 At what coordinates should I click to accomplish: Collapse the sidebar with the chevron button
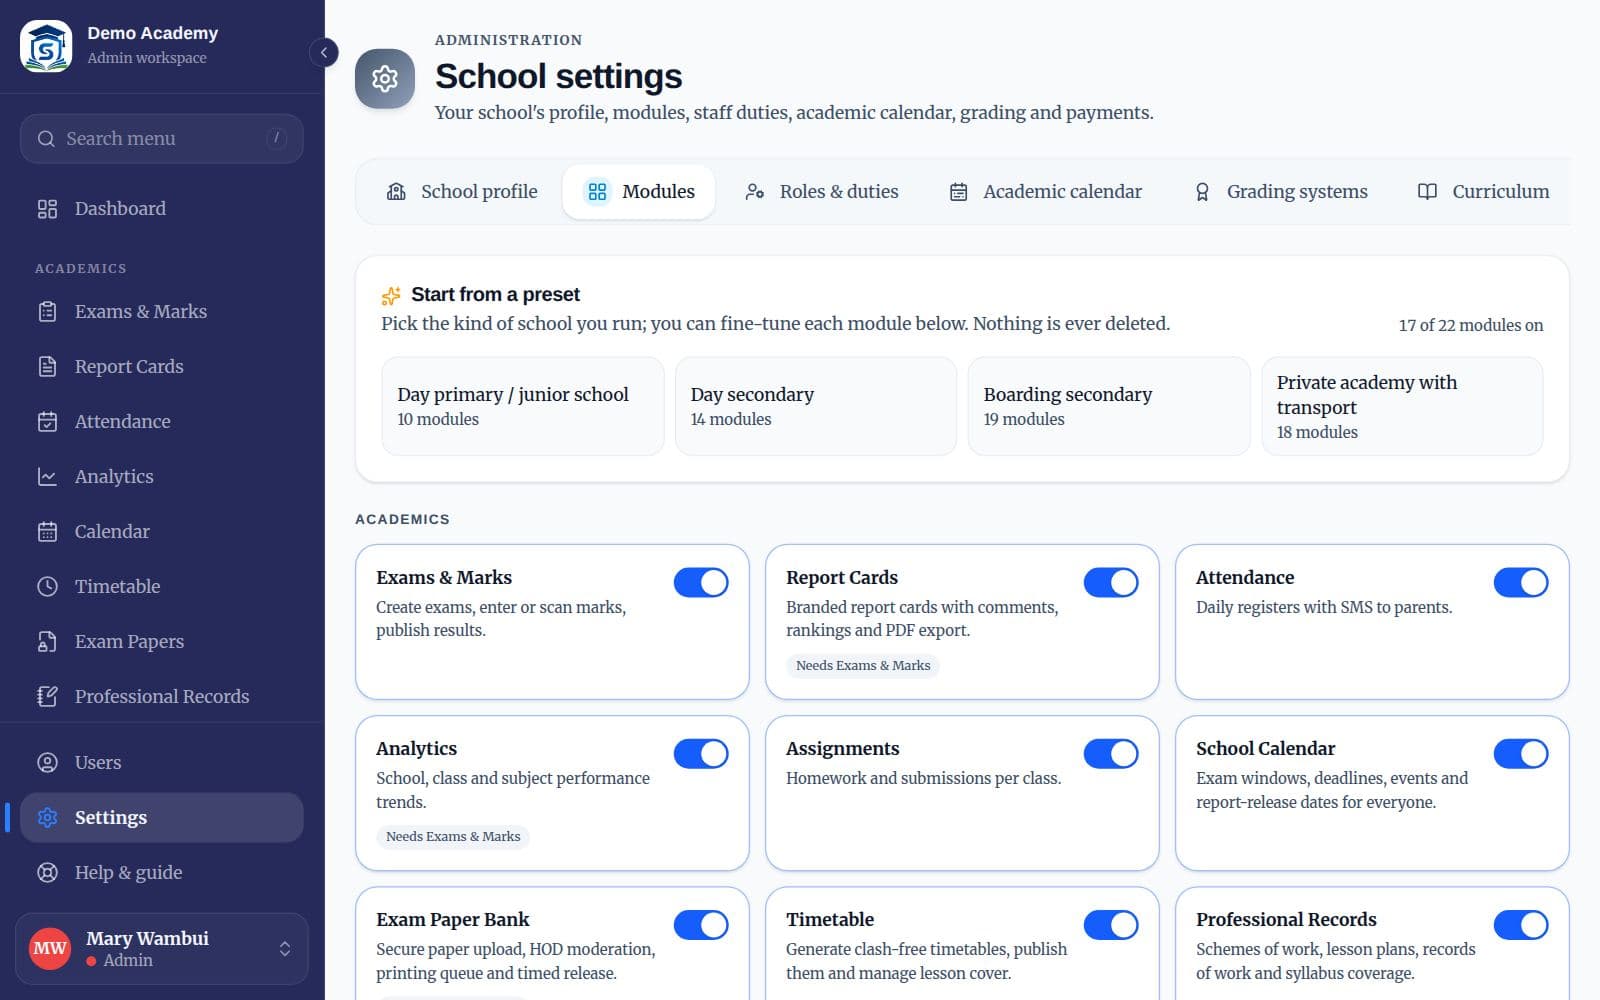coord(324,52)
